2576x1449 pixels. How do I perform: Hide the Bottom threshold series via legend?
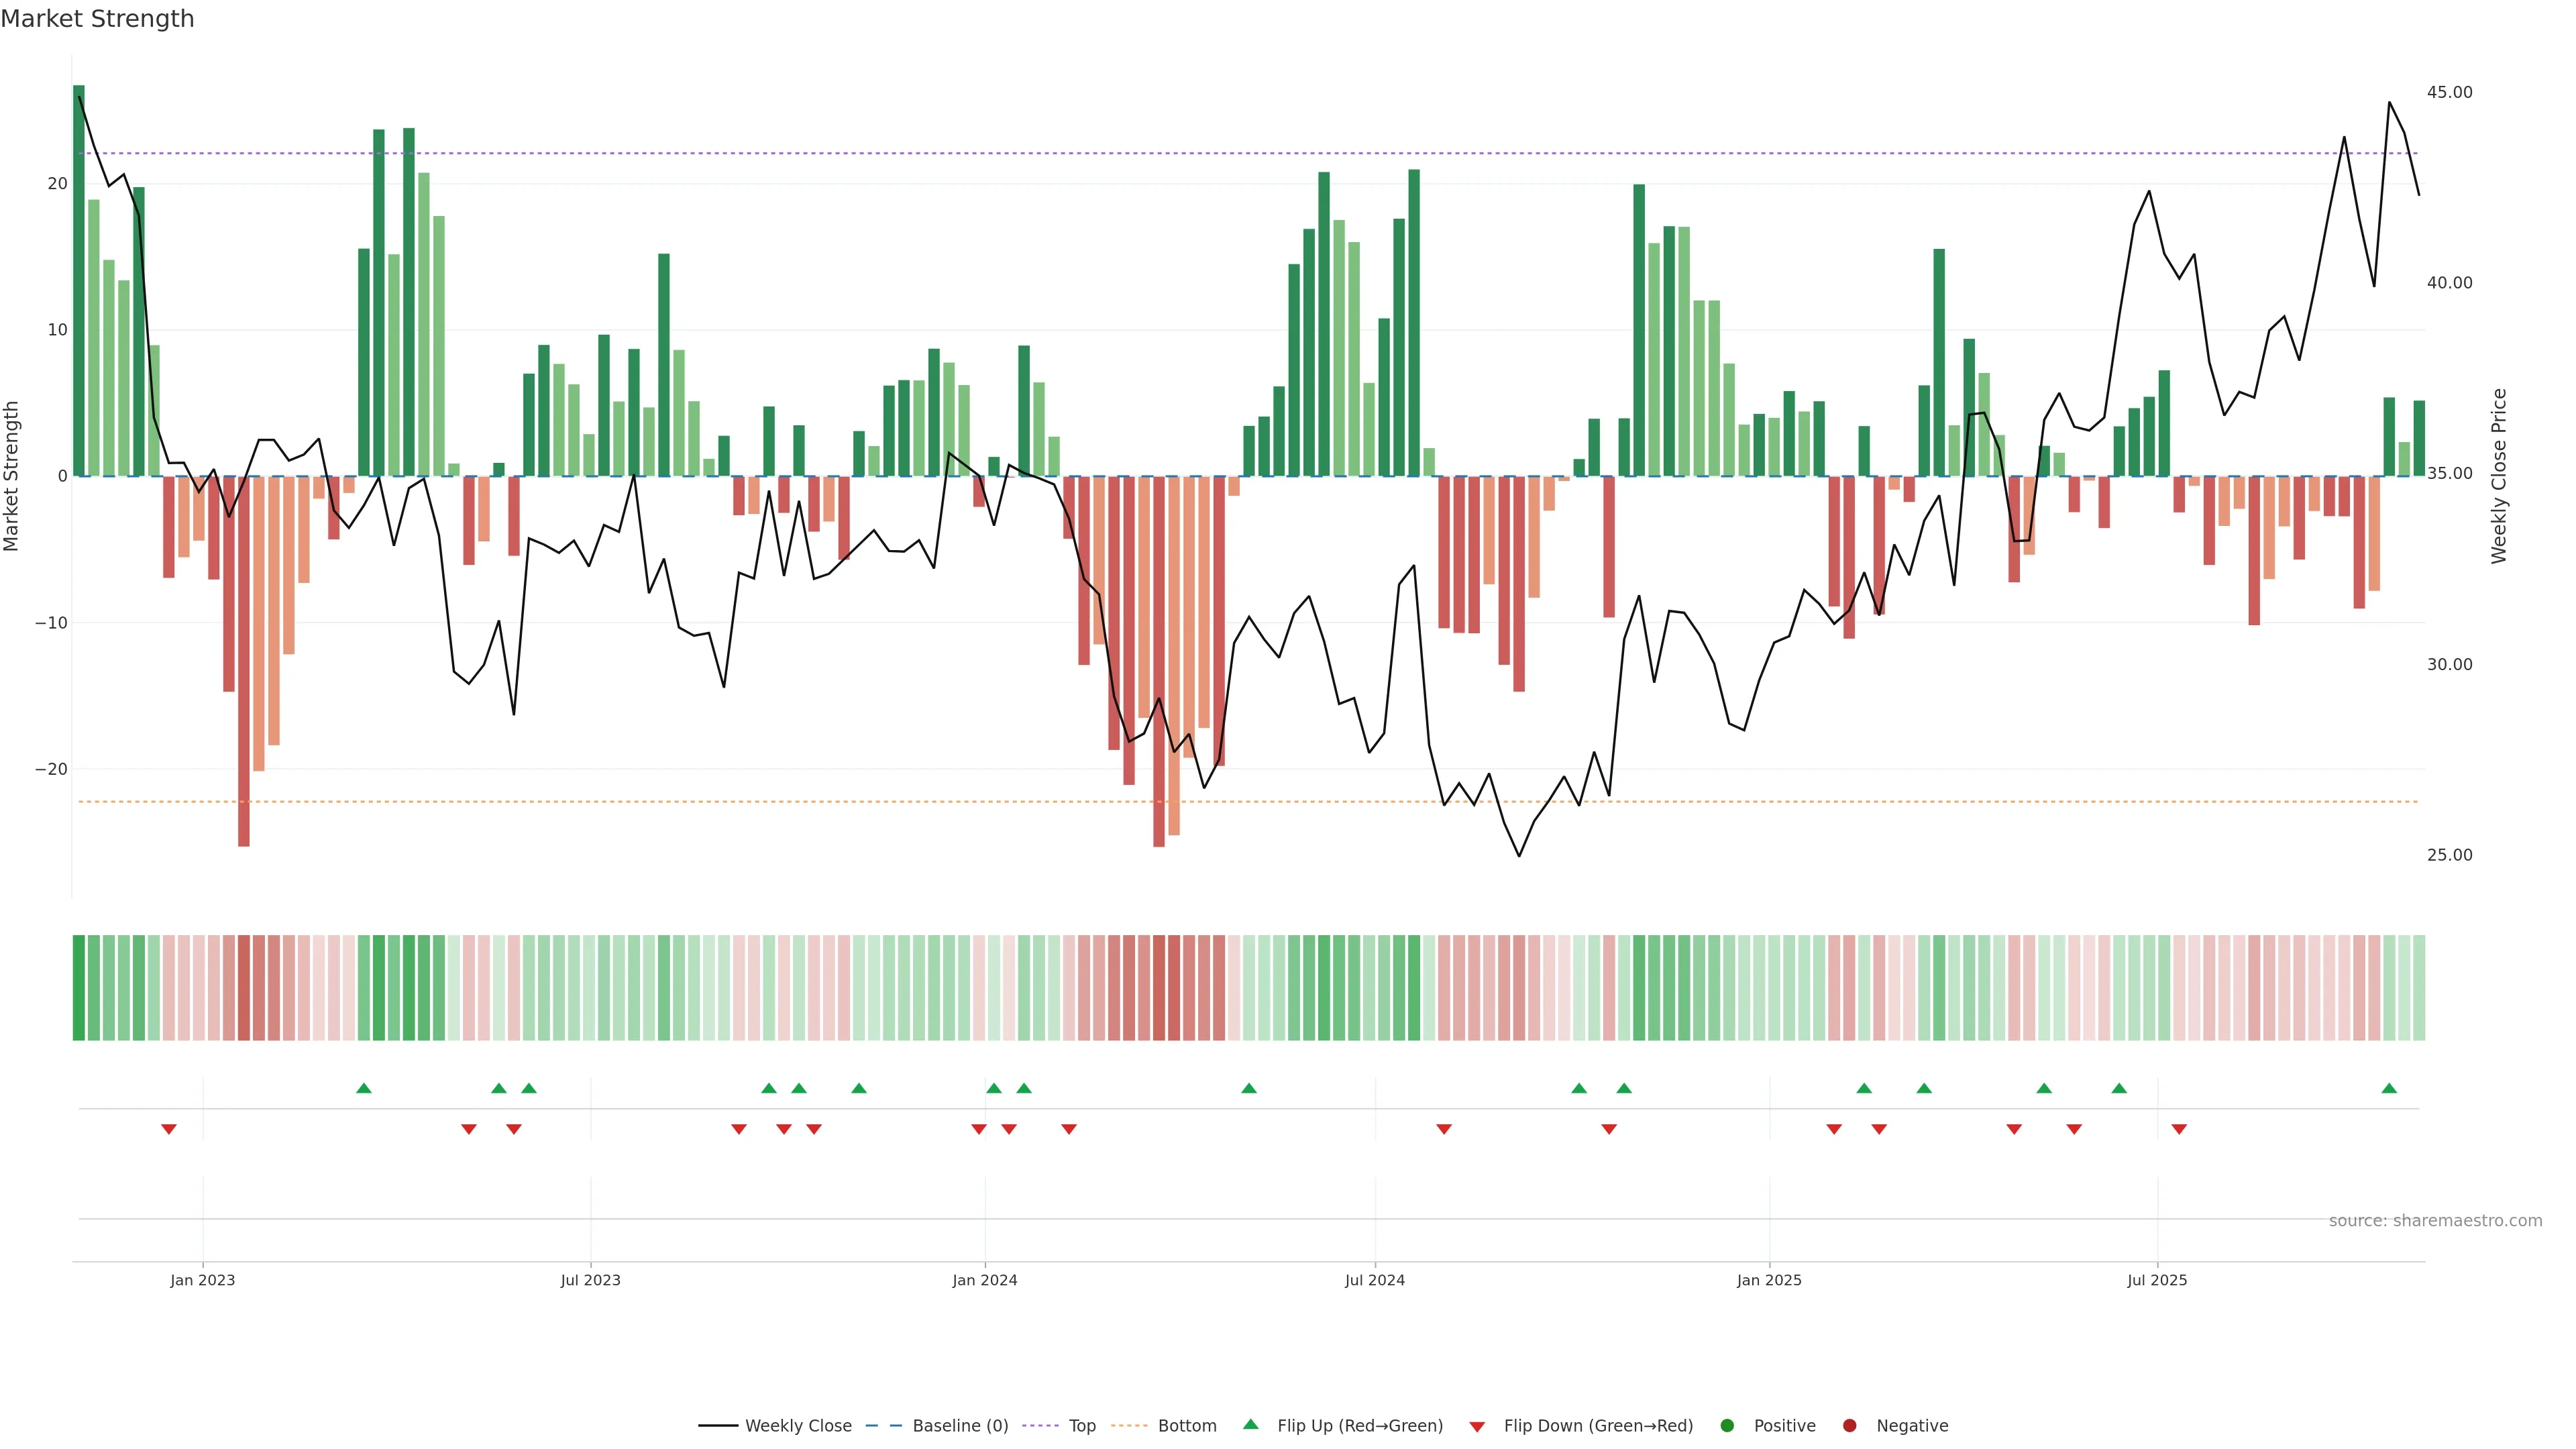pyautogui.click(x=1187, y=1425)
